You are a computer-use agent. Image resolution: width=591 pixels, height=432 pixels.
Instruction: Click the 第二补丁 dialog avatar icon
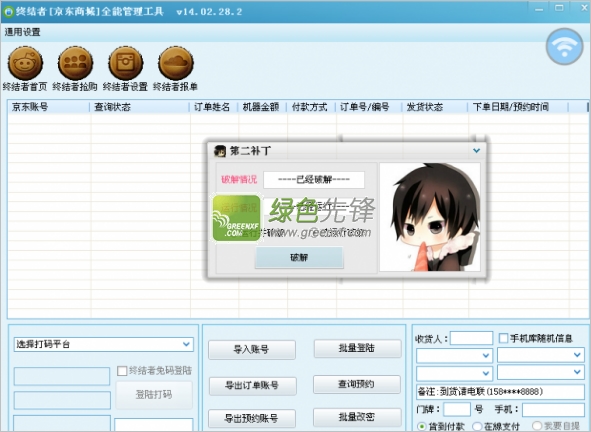(220, 151)
